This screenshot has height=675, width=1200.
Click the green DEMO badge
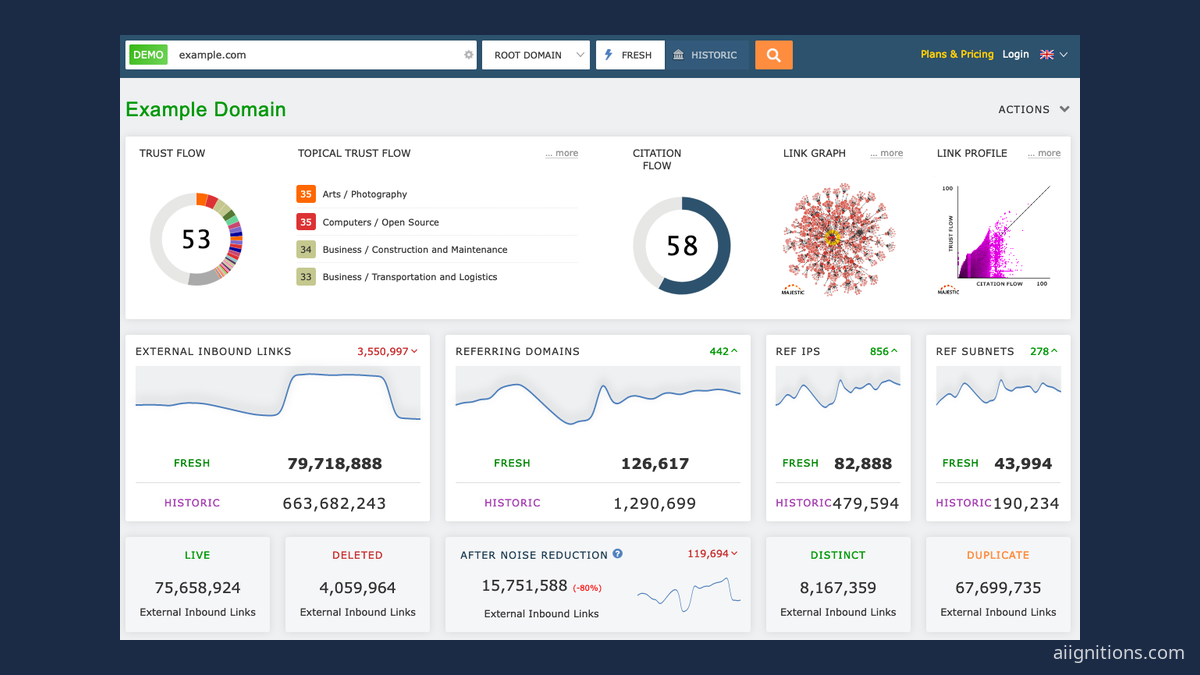click(x=148, y=55)
